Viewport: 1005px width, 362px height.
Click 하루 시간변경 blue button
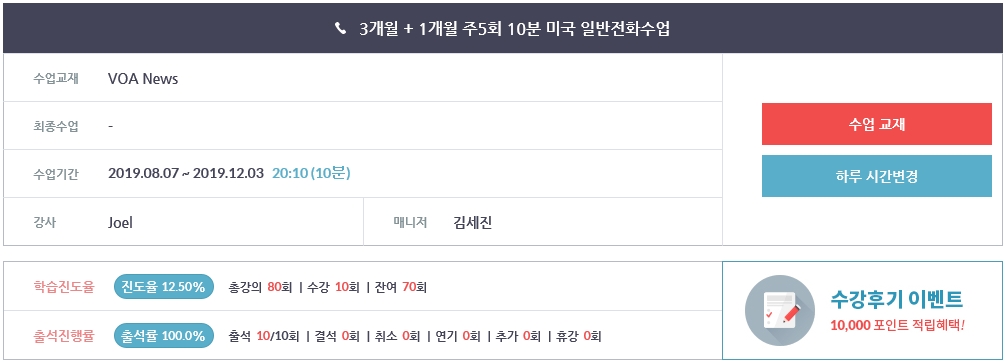tap(876, 176)
